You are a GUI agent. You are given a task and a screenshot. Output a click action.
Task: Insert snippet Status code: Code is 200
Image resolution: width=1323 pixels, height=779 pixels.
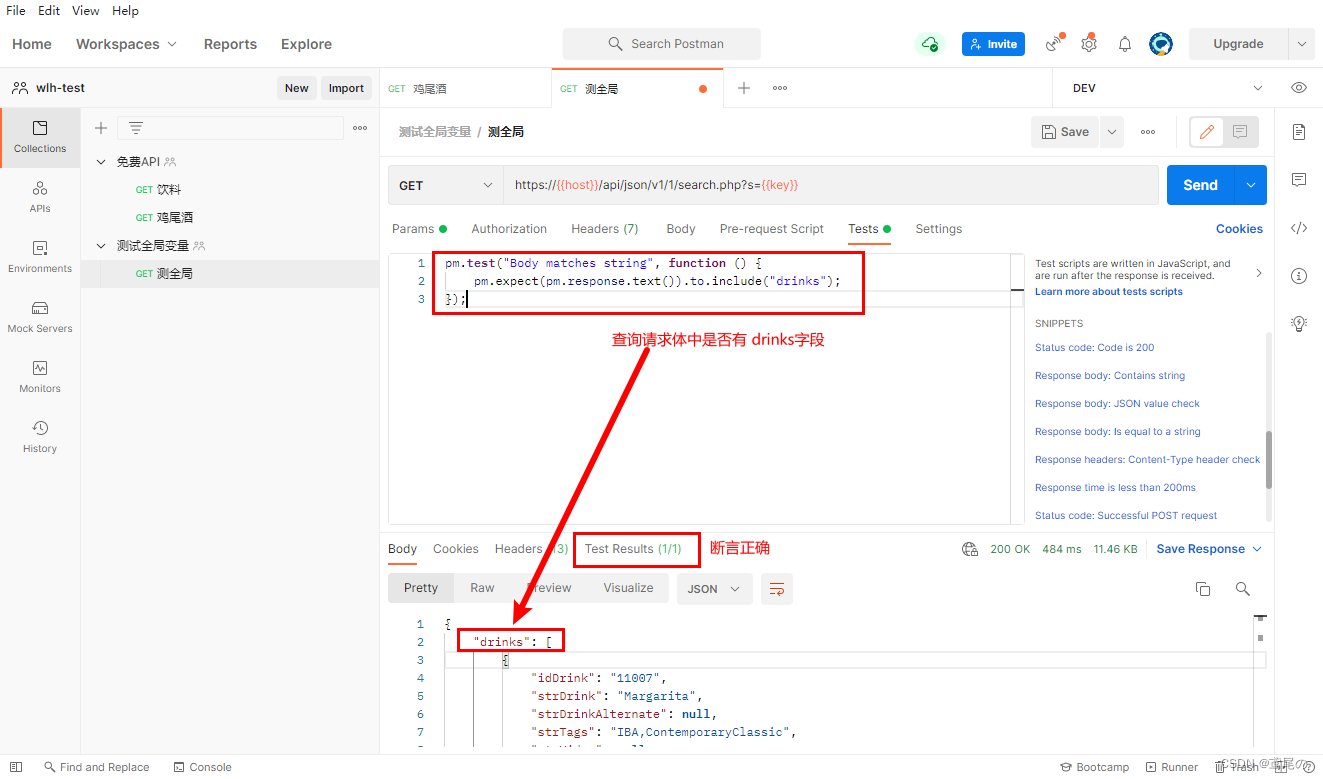pyautogui.click(x=1094, y=348)
